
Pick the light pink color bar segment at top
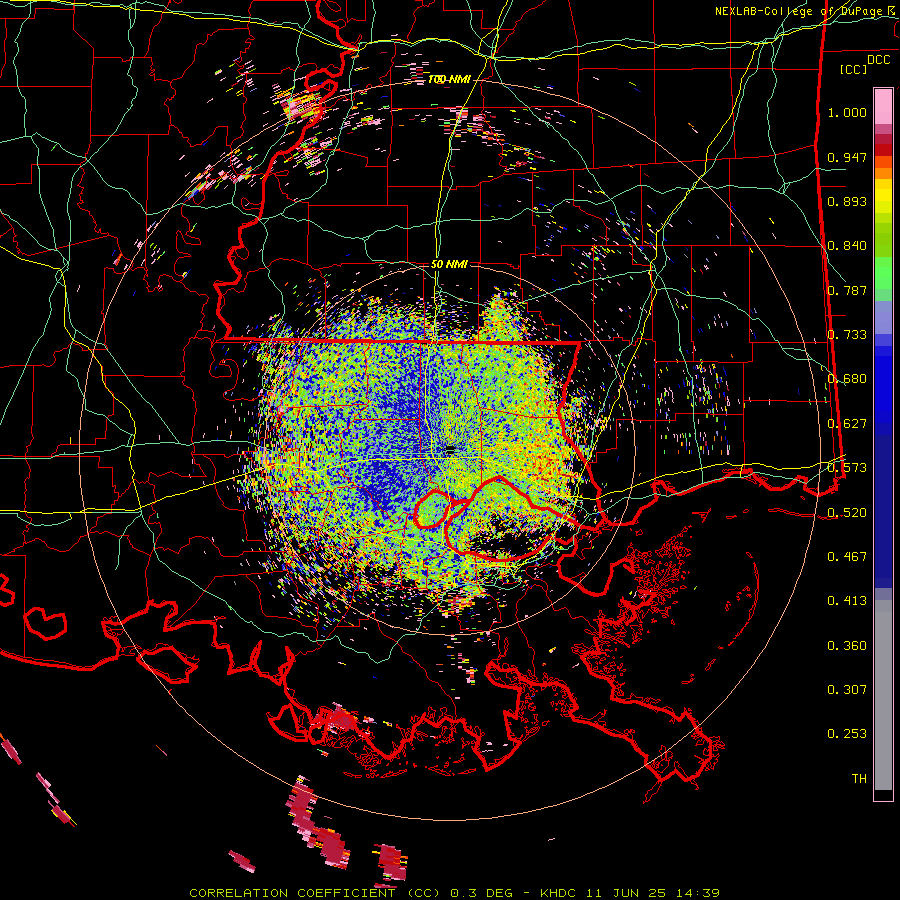coord(883,106)
